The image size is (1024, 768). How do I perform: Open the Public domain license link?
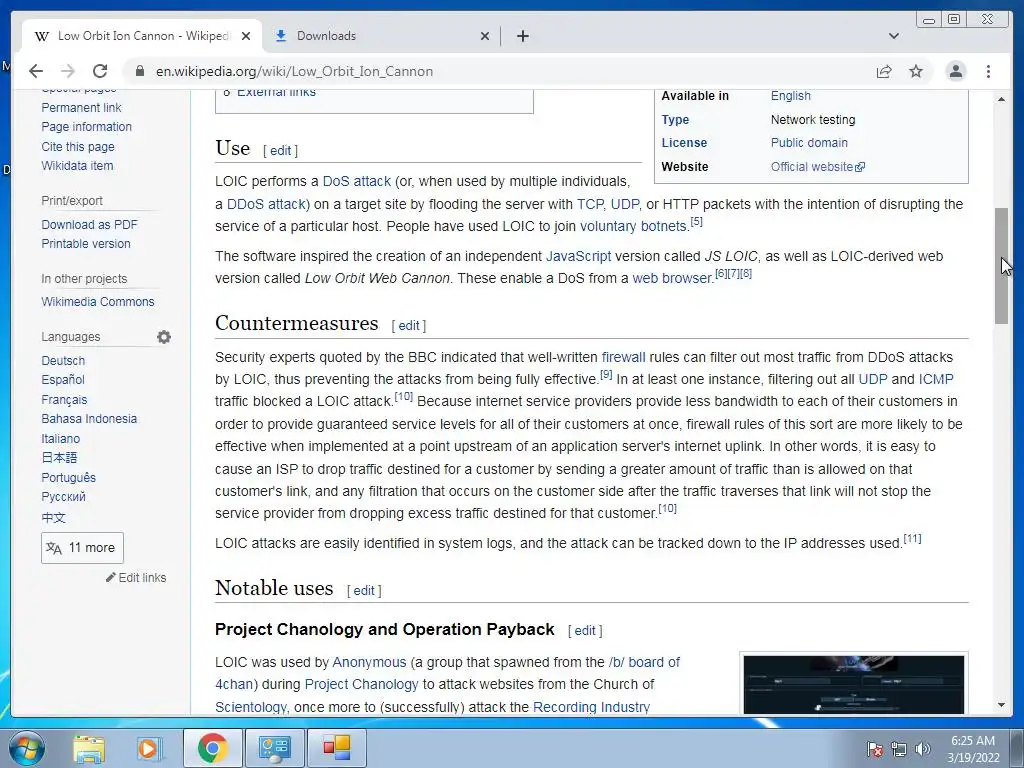(808, 142)
